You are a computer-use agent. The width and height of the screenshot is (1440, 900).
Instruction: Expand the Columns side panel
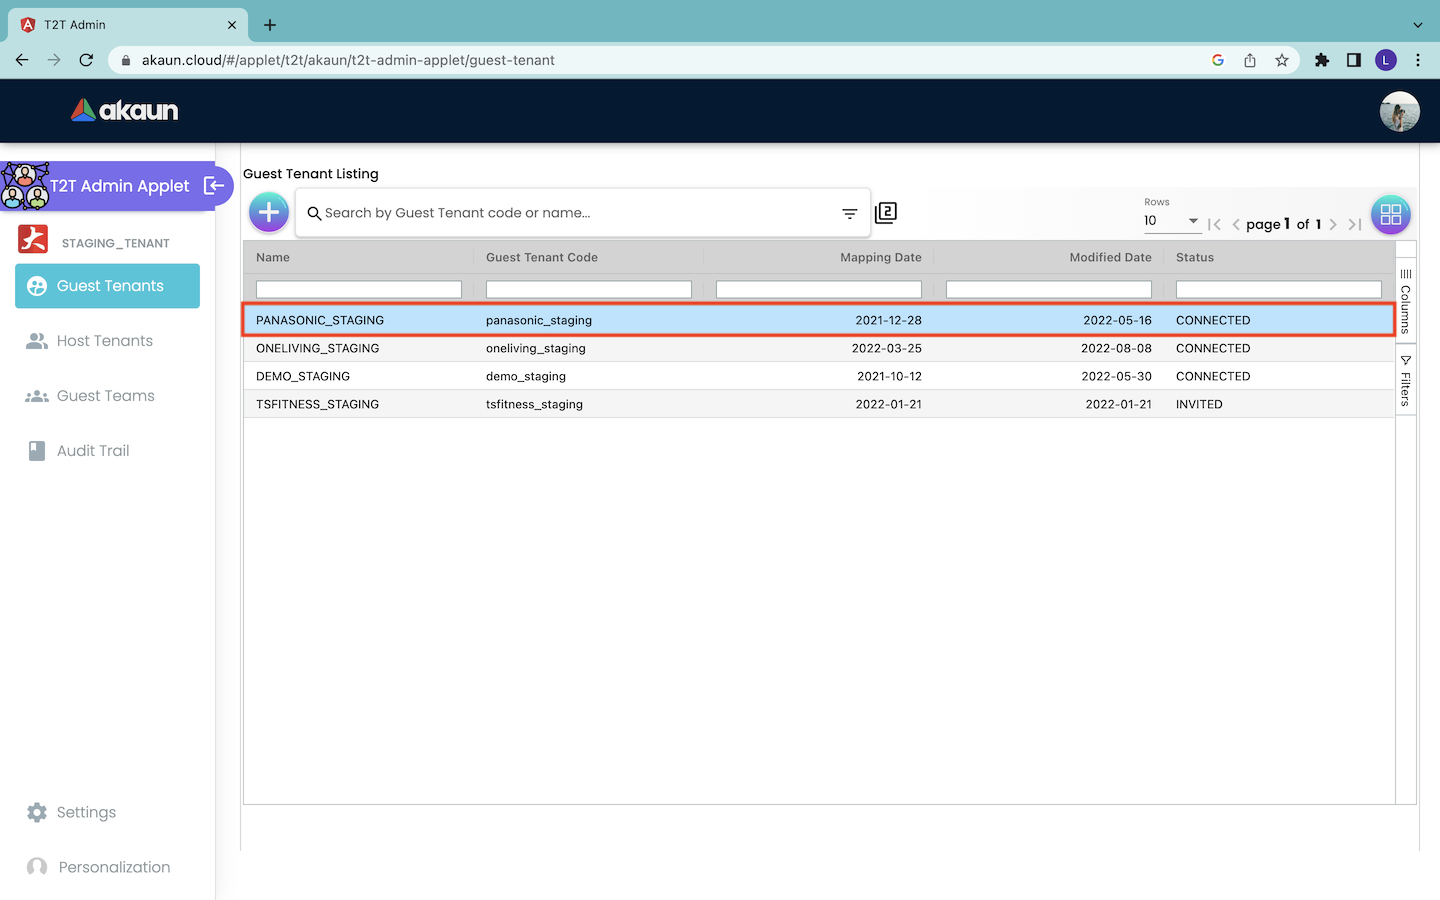pyautogui.click(x=1405, y=300)
